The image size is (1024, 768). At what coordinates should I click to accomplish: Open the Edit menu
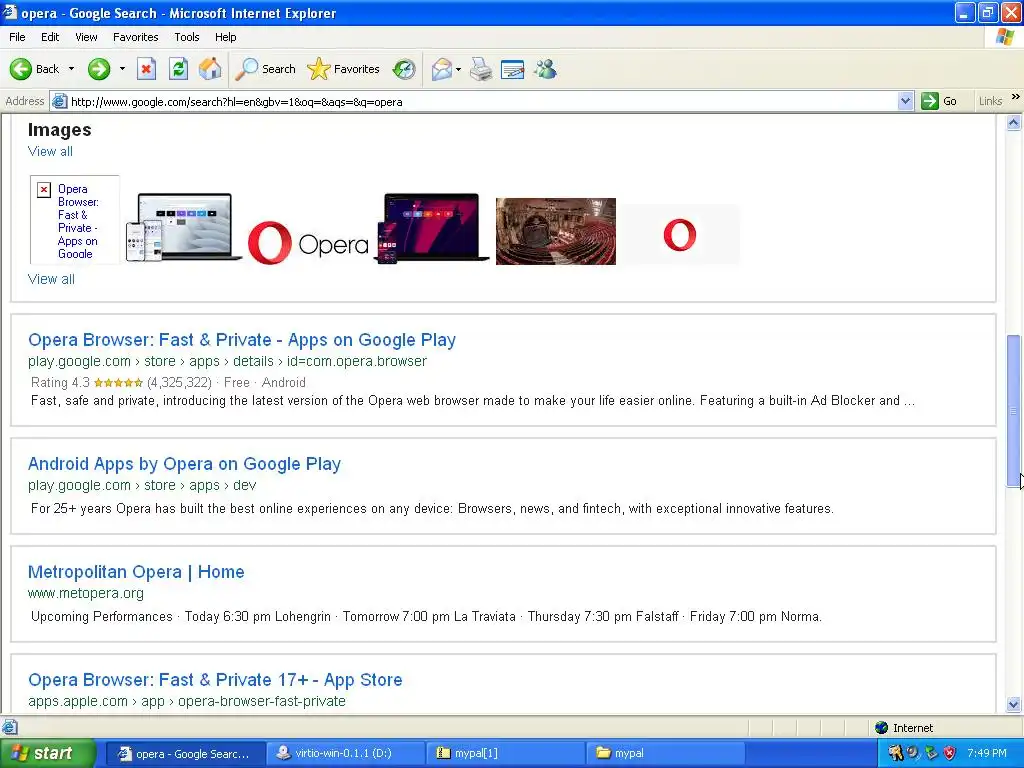tap(50, 37)
